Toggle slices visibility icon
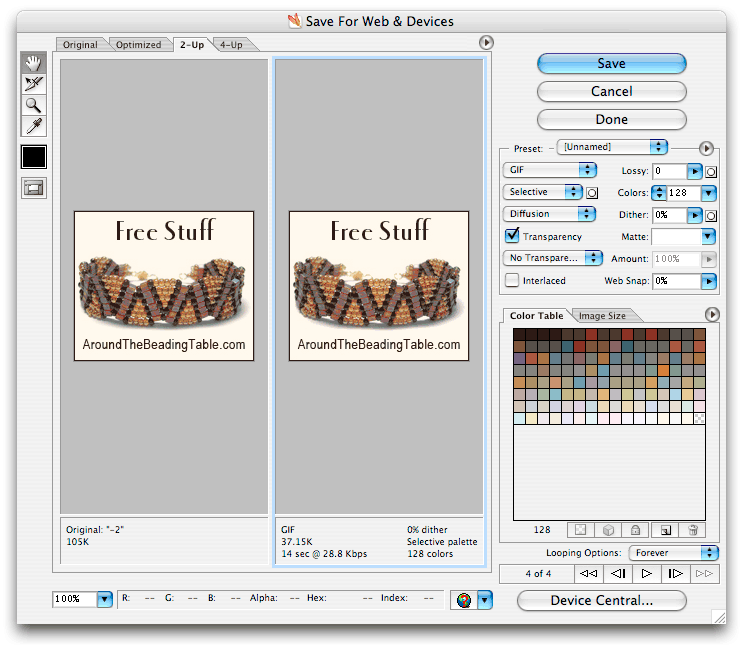 tap(34, 188)
